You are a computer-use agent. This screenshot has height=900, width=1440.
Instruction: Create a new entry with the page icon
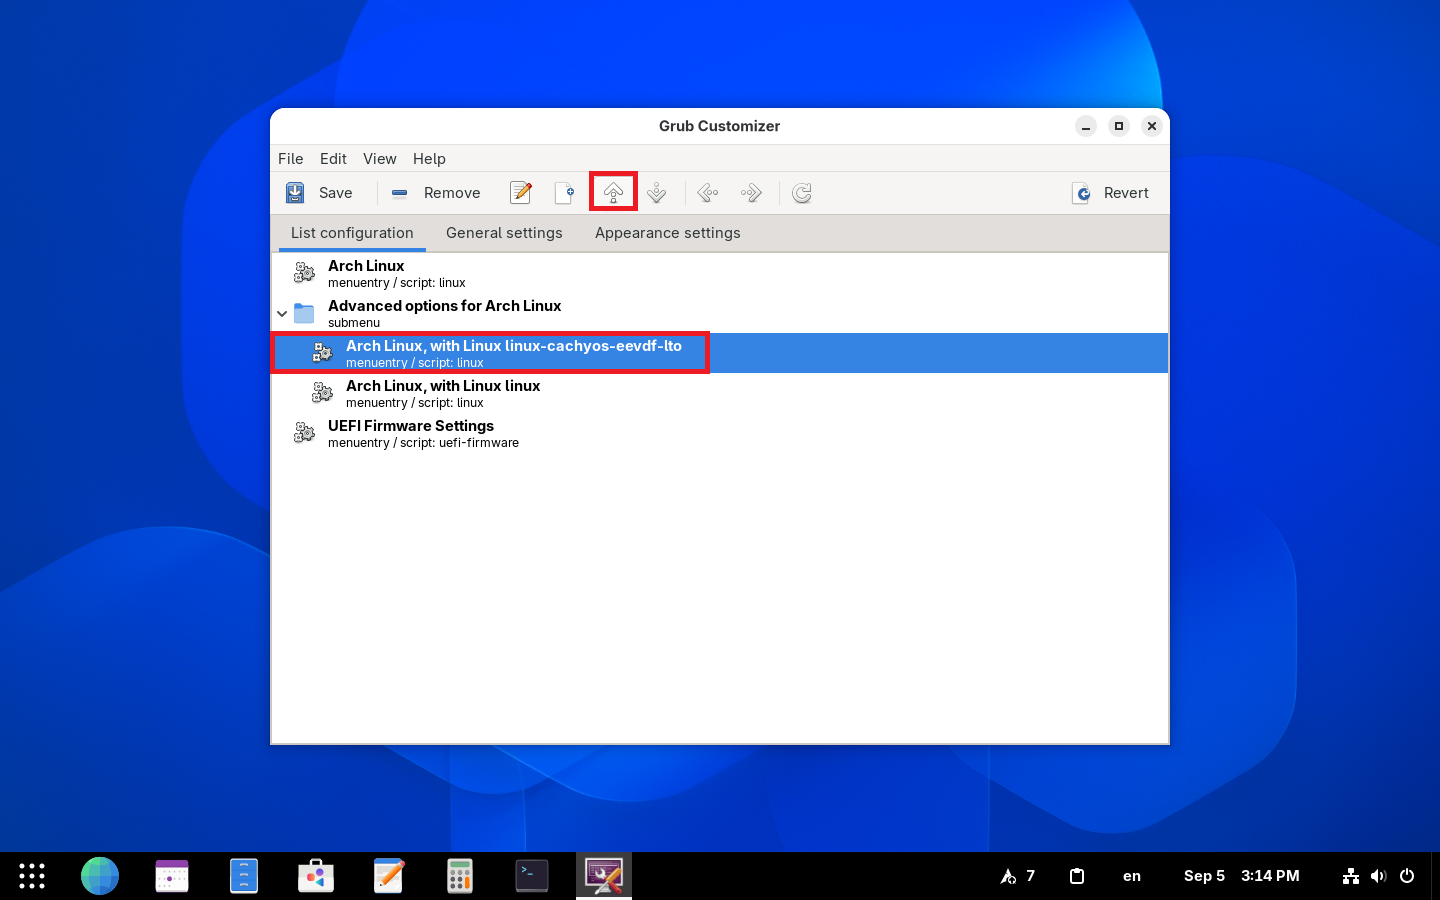point(565,193)
